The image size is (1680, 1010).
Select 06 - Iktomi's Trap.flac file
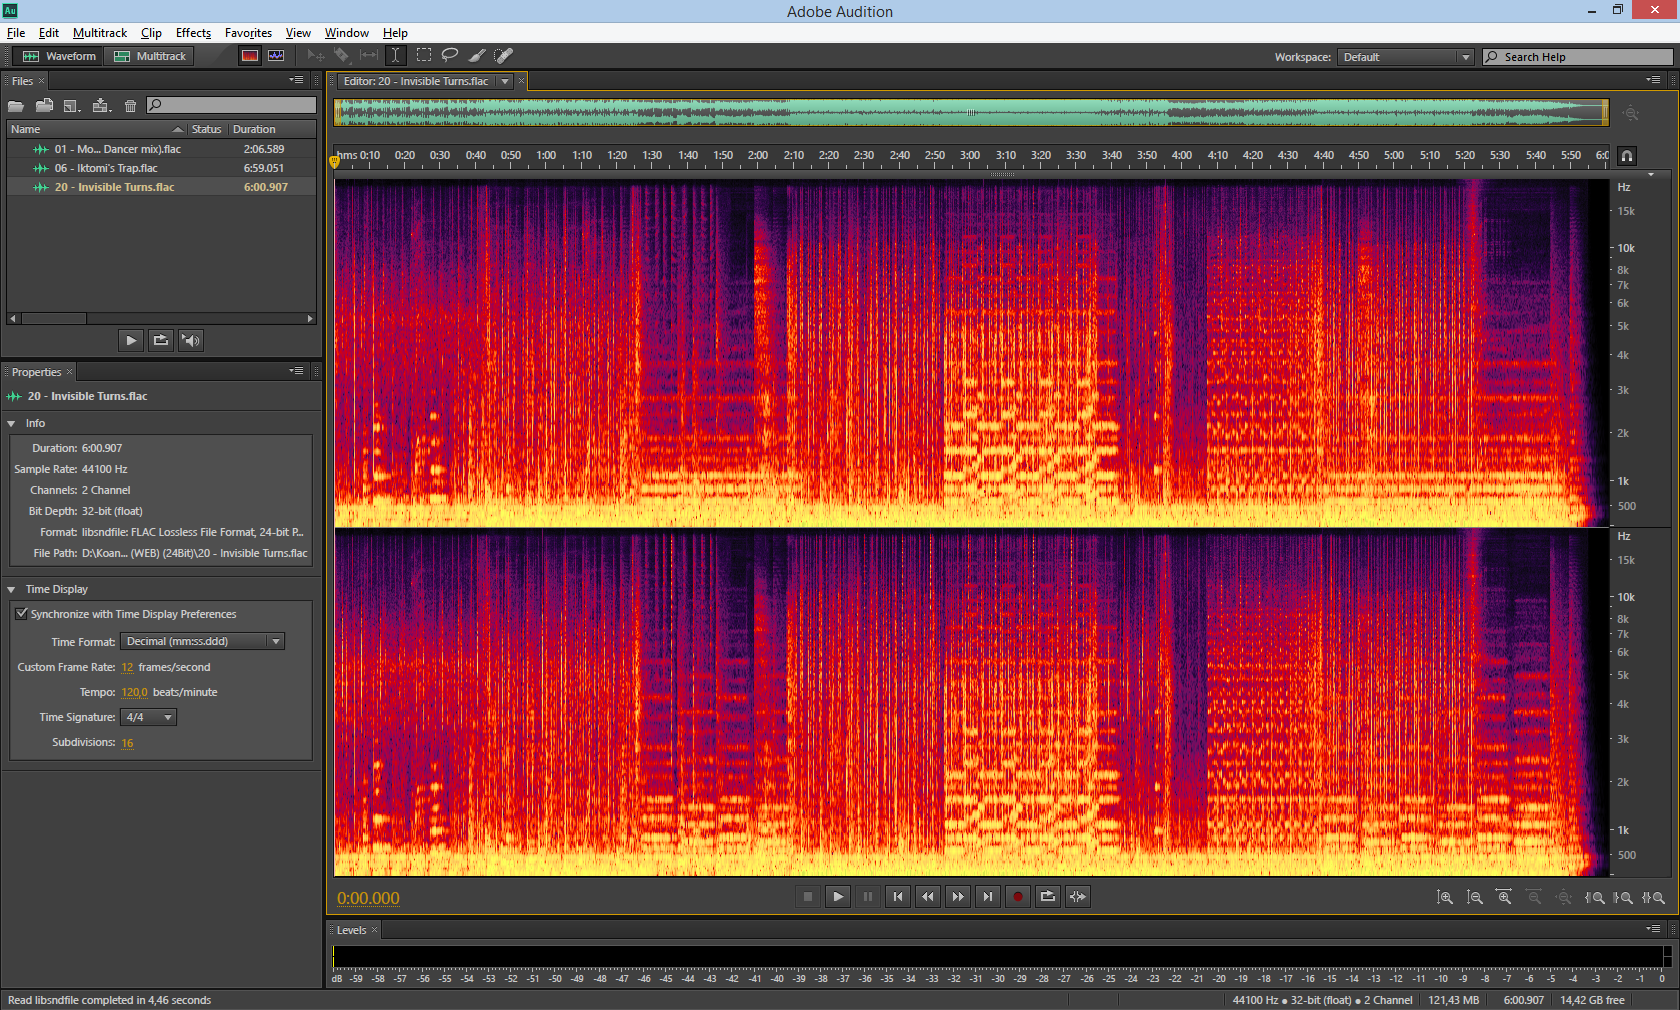pyautogui.click(x=161, y=168)
